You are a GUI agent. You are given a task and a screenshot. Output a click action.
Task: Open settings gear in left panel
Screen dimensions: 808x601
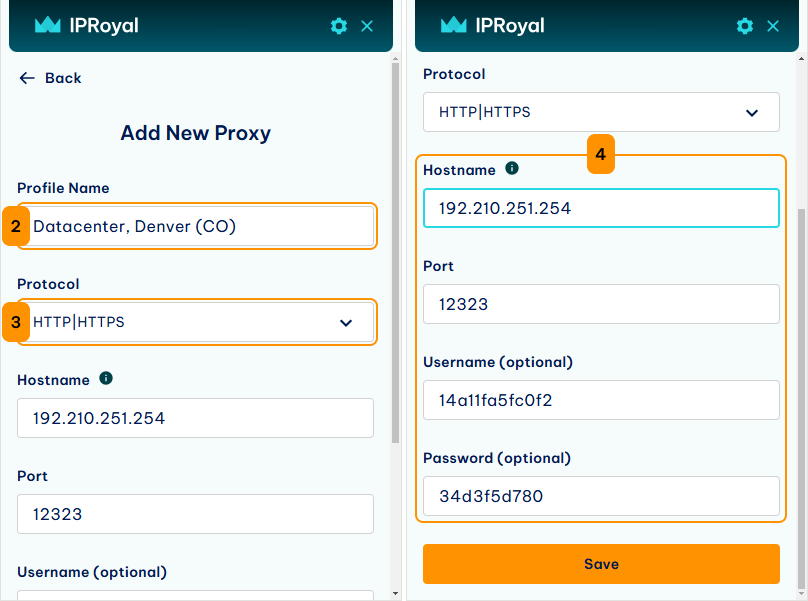(339, 26)
